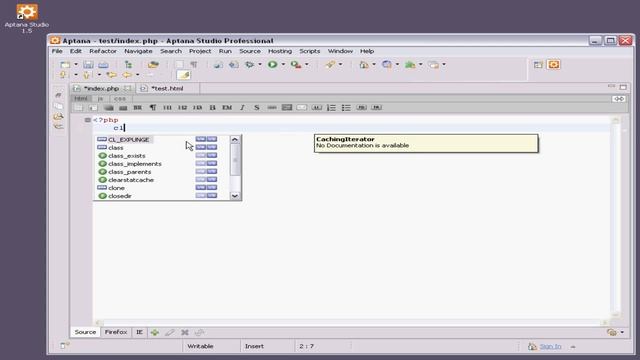
Task: Open the Help menu
Action: [367, 51]
